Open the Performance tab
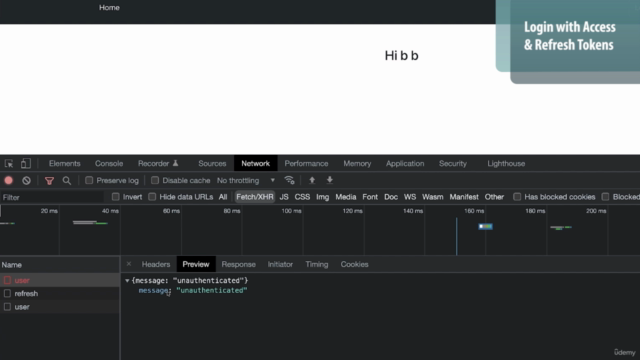 pos(307,163)
